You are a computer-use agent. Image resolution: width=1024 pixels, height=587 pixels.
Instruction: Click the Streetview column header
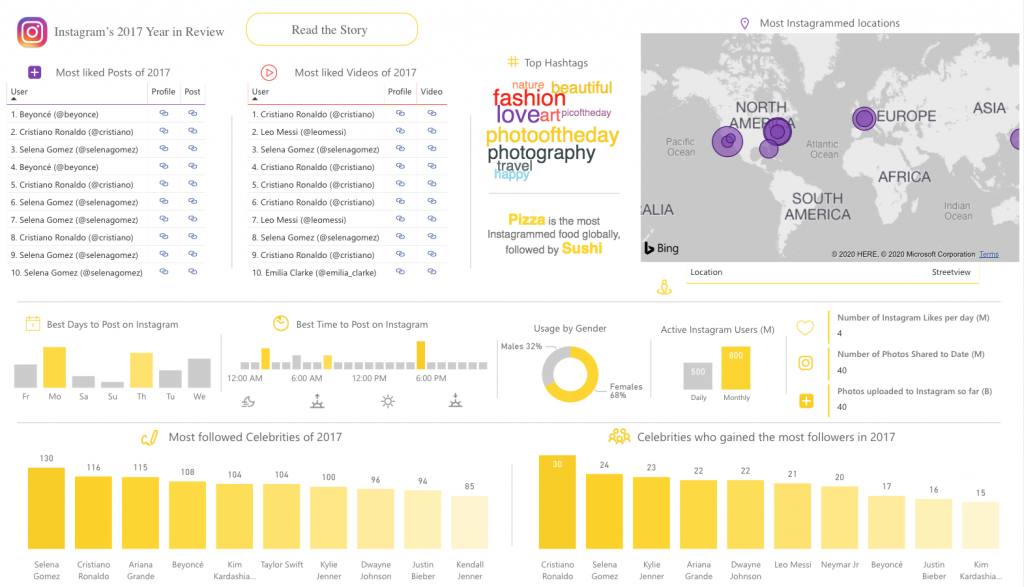(951, 272)
